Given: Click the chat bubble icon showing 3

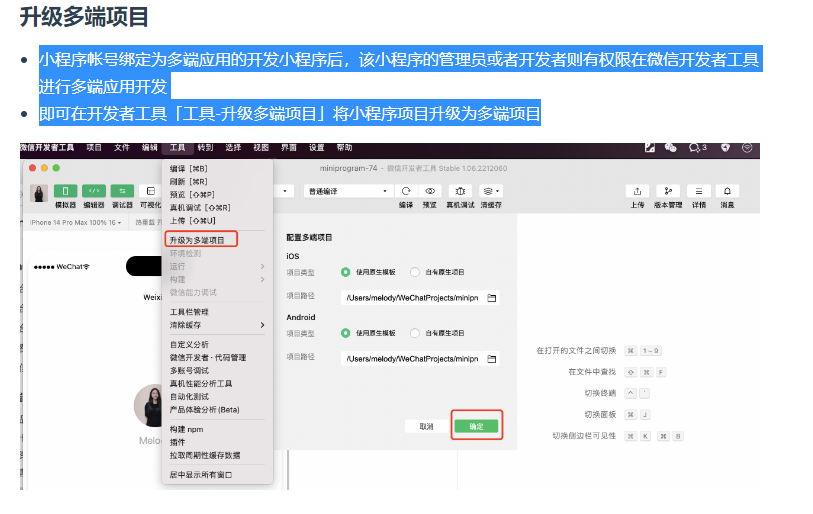Looking at the screenshot, I should tap(698, 148).
